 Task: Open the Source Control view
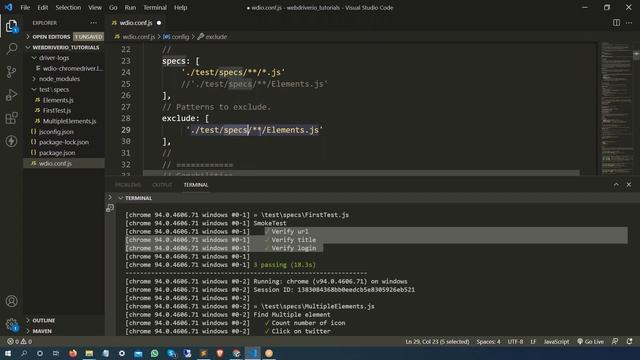click(11, 72)
